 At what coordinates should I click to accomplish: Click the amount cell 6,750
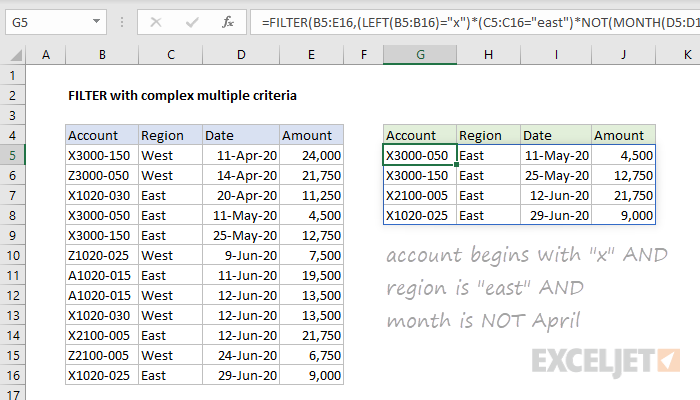(x=312, y=355)
